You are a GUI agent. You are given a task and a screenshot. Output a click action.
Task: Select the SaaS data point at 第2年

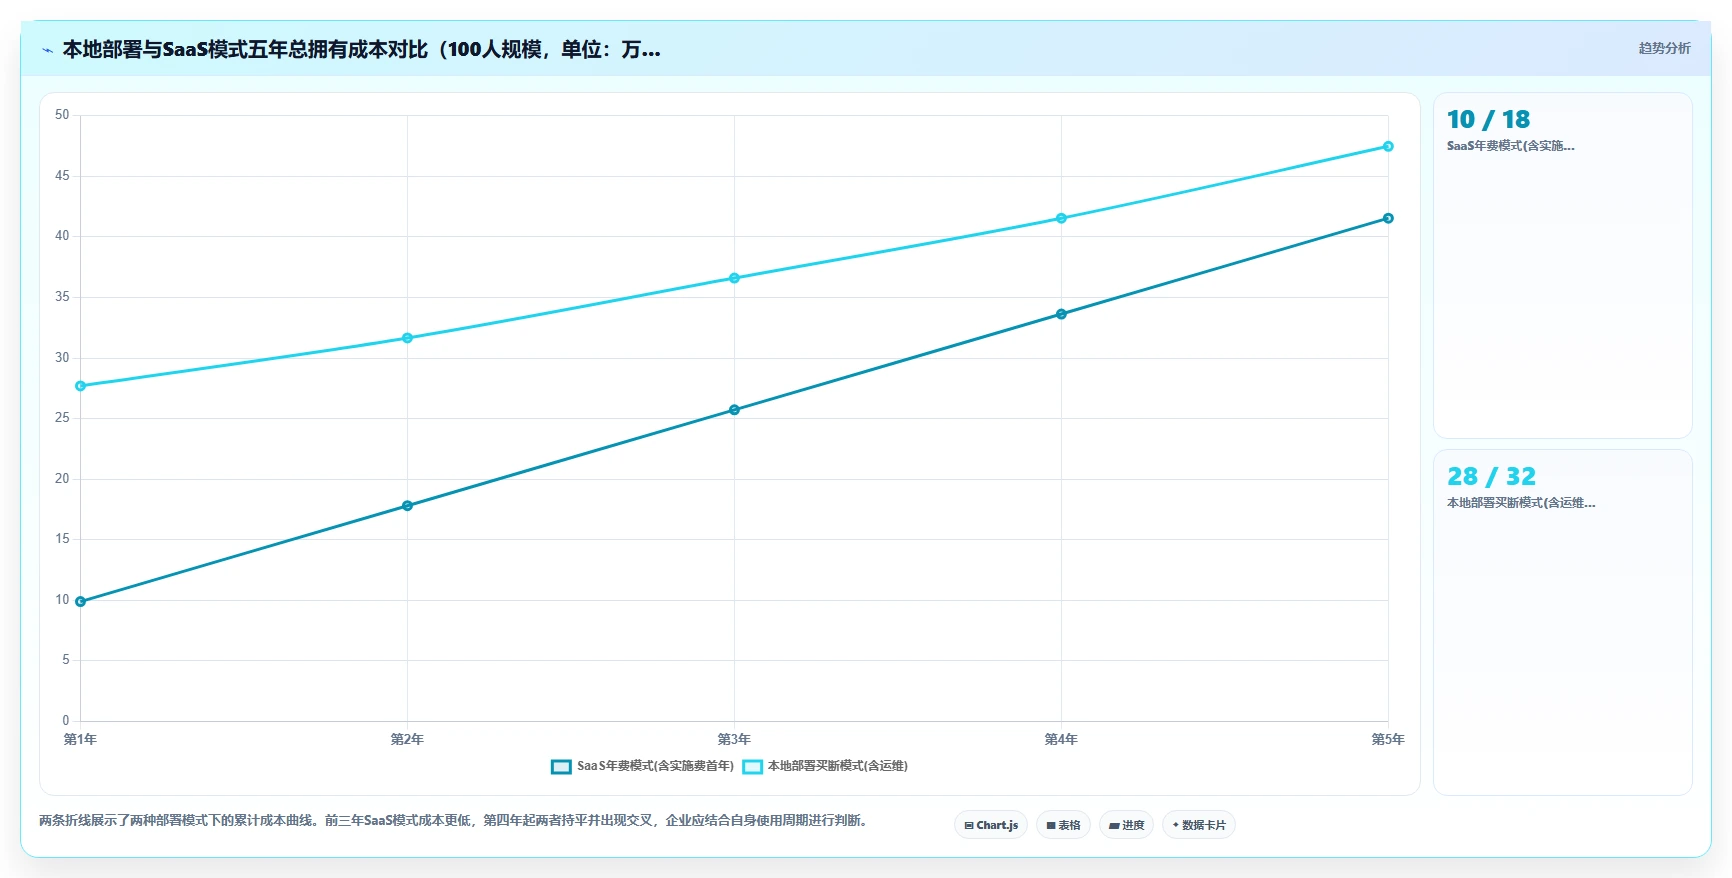pos(407,506)
